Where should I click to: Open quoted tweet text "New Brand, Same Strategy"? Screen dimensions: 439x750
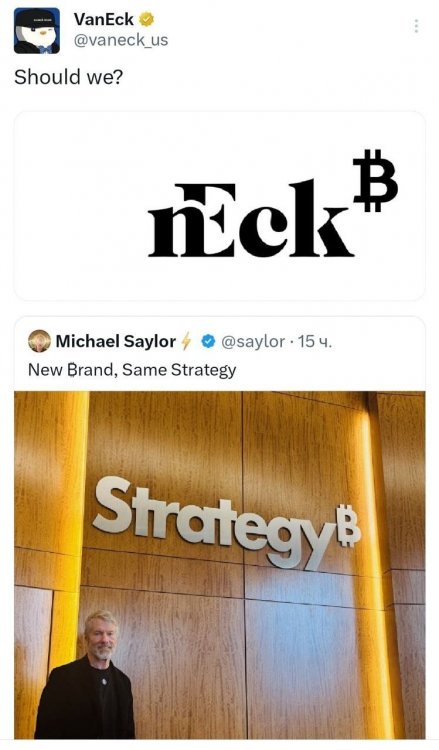pos(132,370)
